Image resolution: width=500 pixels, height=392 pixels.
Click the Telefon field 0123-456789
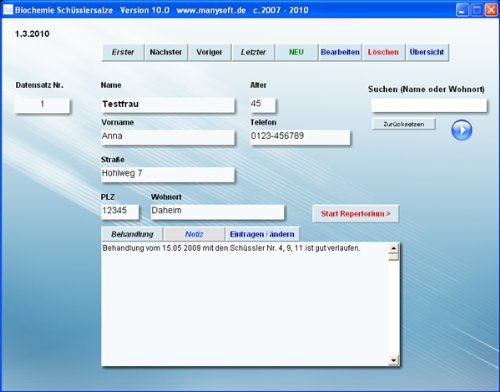300,137
